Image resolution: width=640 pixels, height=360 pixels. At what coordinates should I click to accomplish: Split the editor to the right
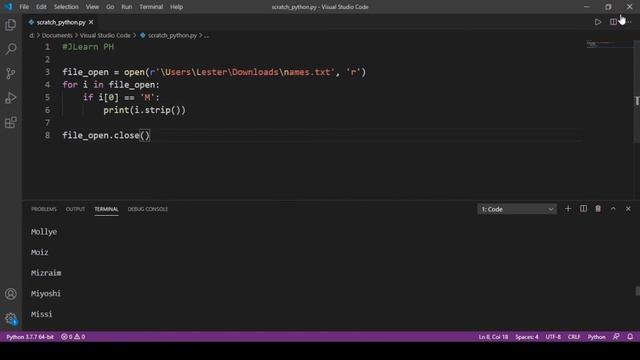(613, 22)
